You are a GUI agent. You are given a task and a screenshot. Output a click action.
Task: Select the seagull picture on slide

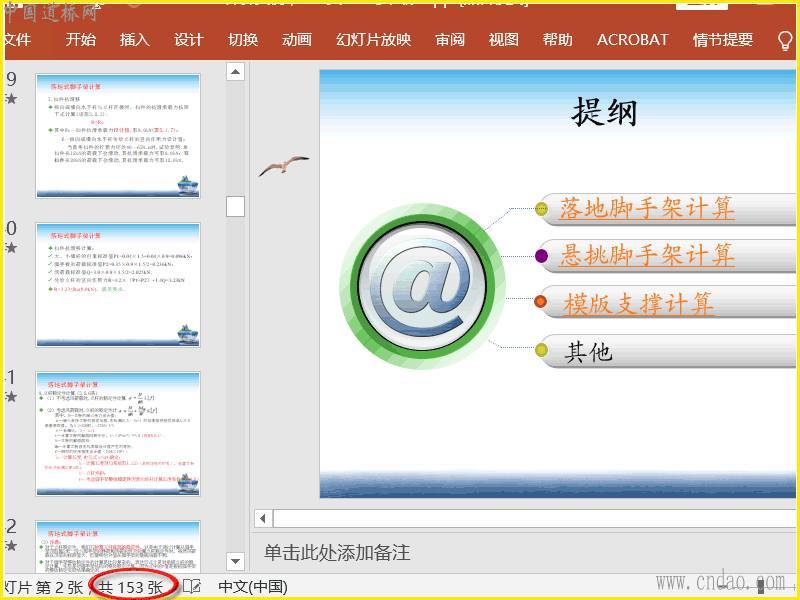pyautogui.click(x=284, y=166)
